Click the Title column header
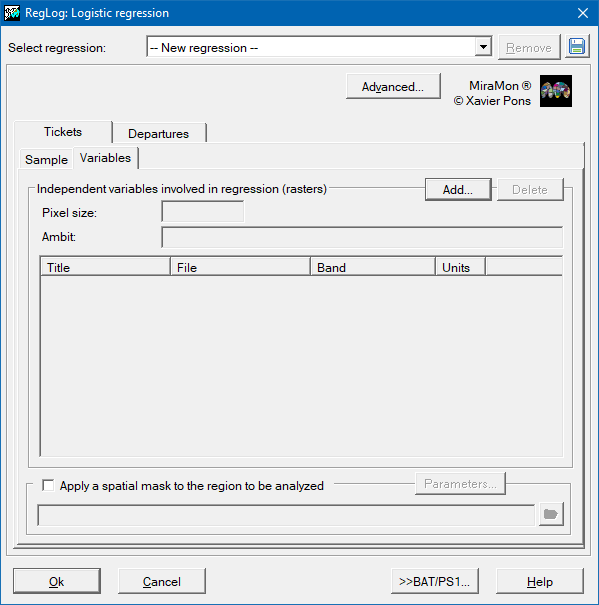Viewport: 599px width, 605px height. click(105, 267)
